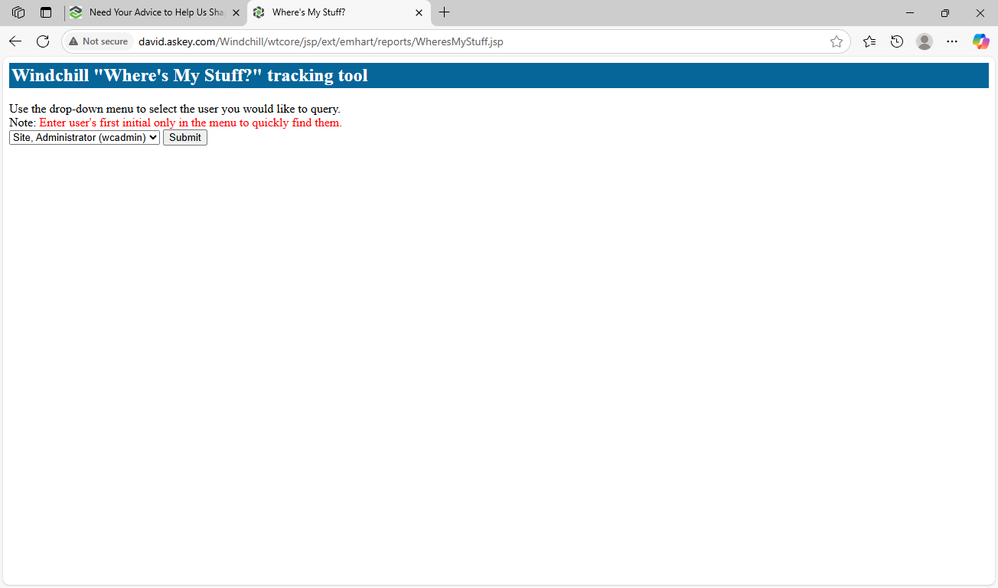
Task: Reload the current page
Action: click(43, 41)
